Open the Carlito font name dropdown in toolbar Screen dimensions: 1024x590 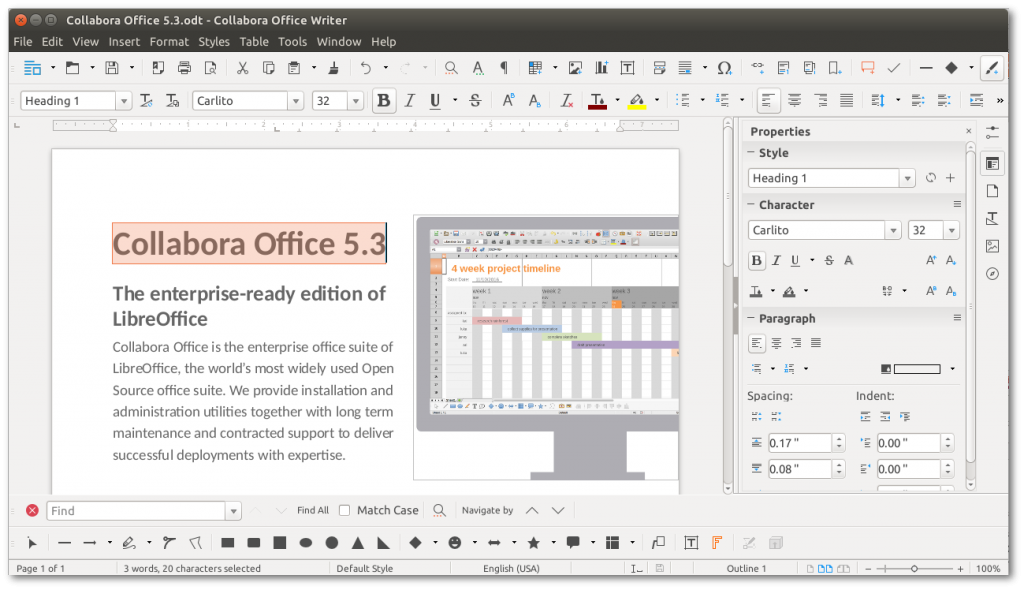(296, 101)
